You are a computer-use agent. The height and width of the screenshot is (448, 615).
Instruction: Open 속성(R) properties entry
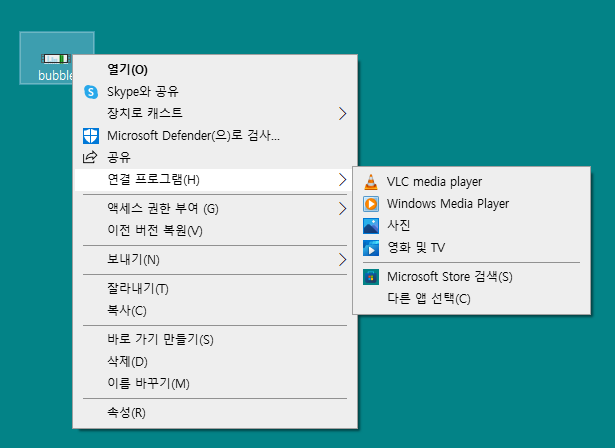tap(215, 413)
